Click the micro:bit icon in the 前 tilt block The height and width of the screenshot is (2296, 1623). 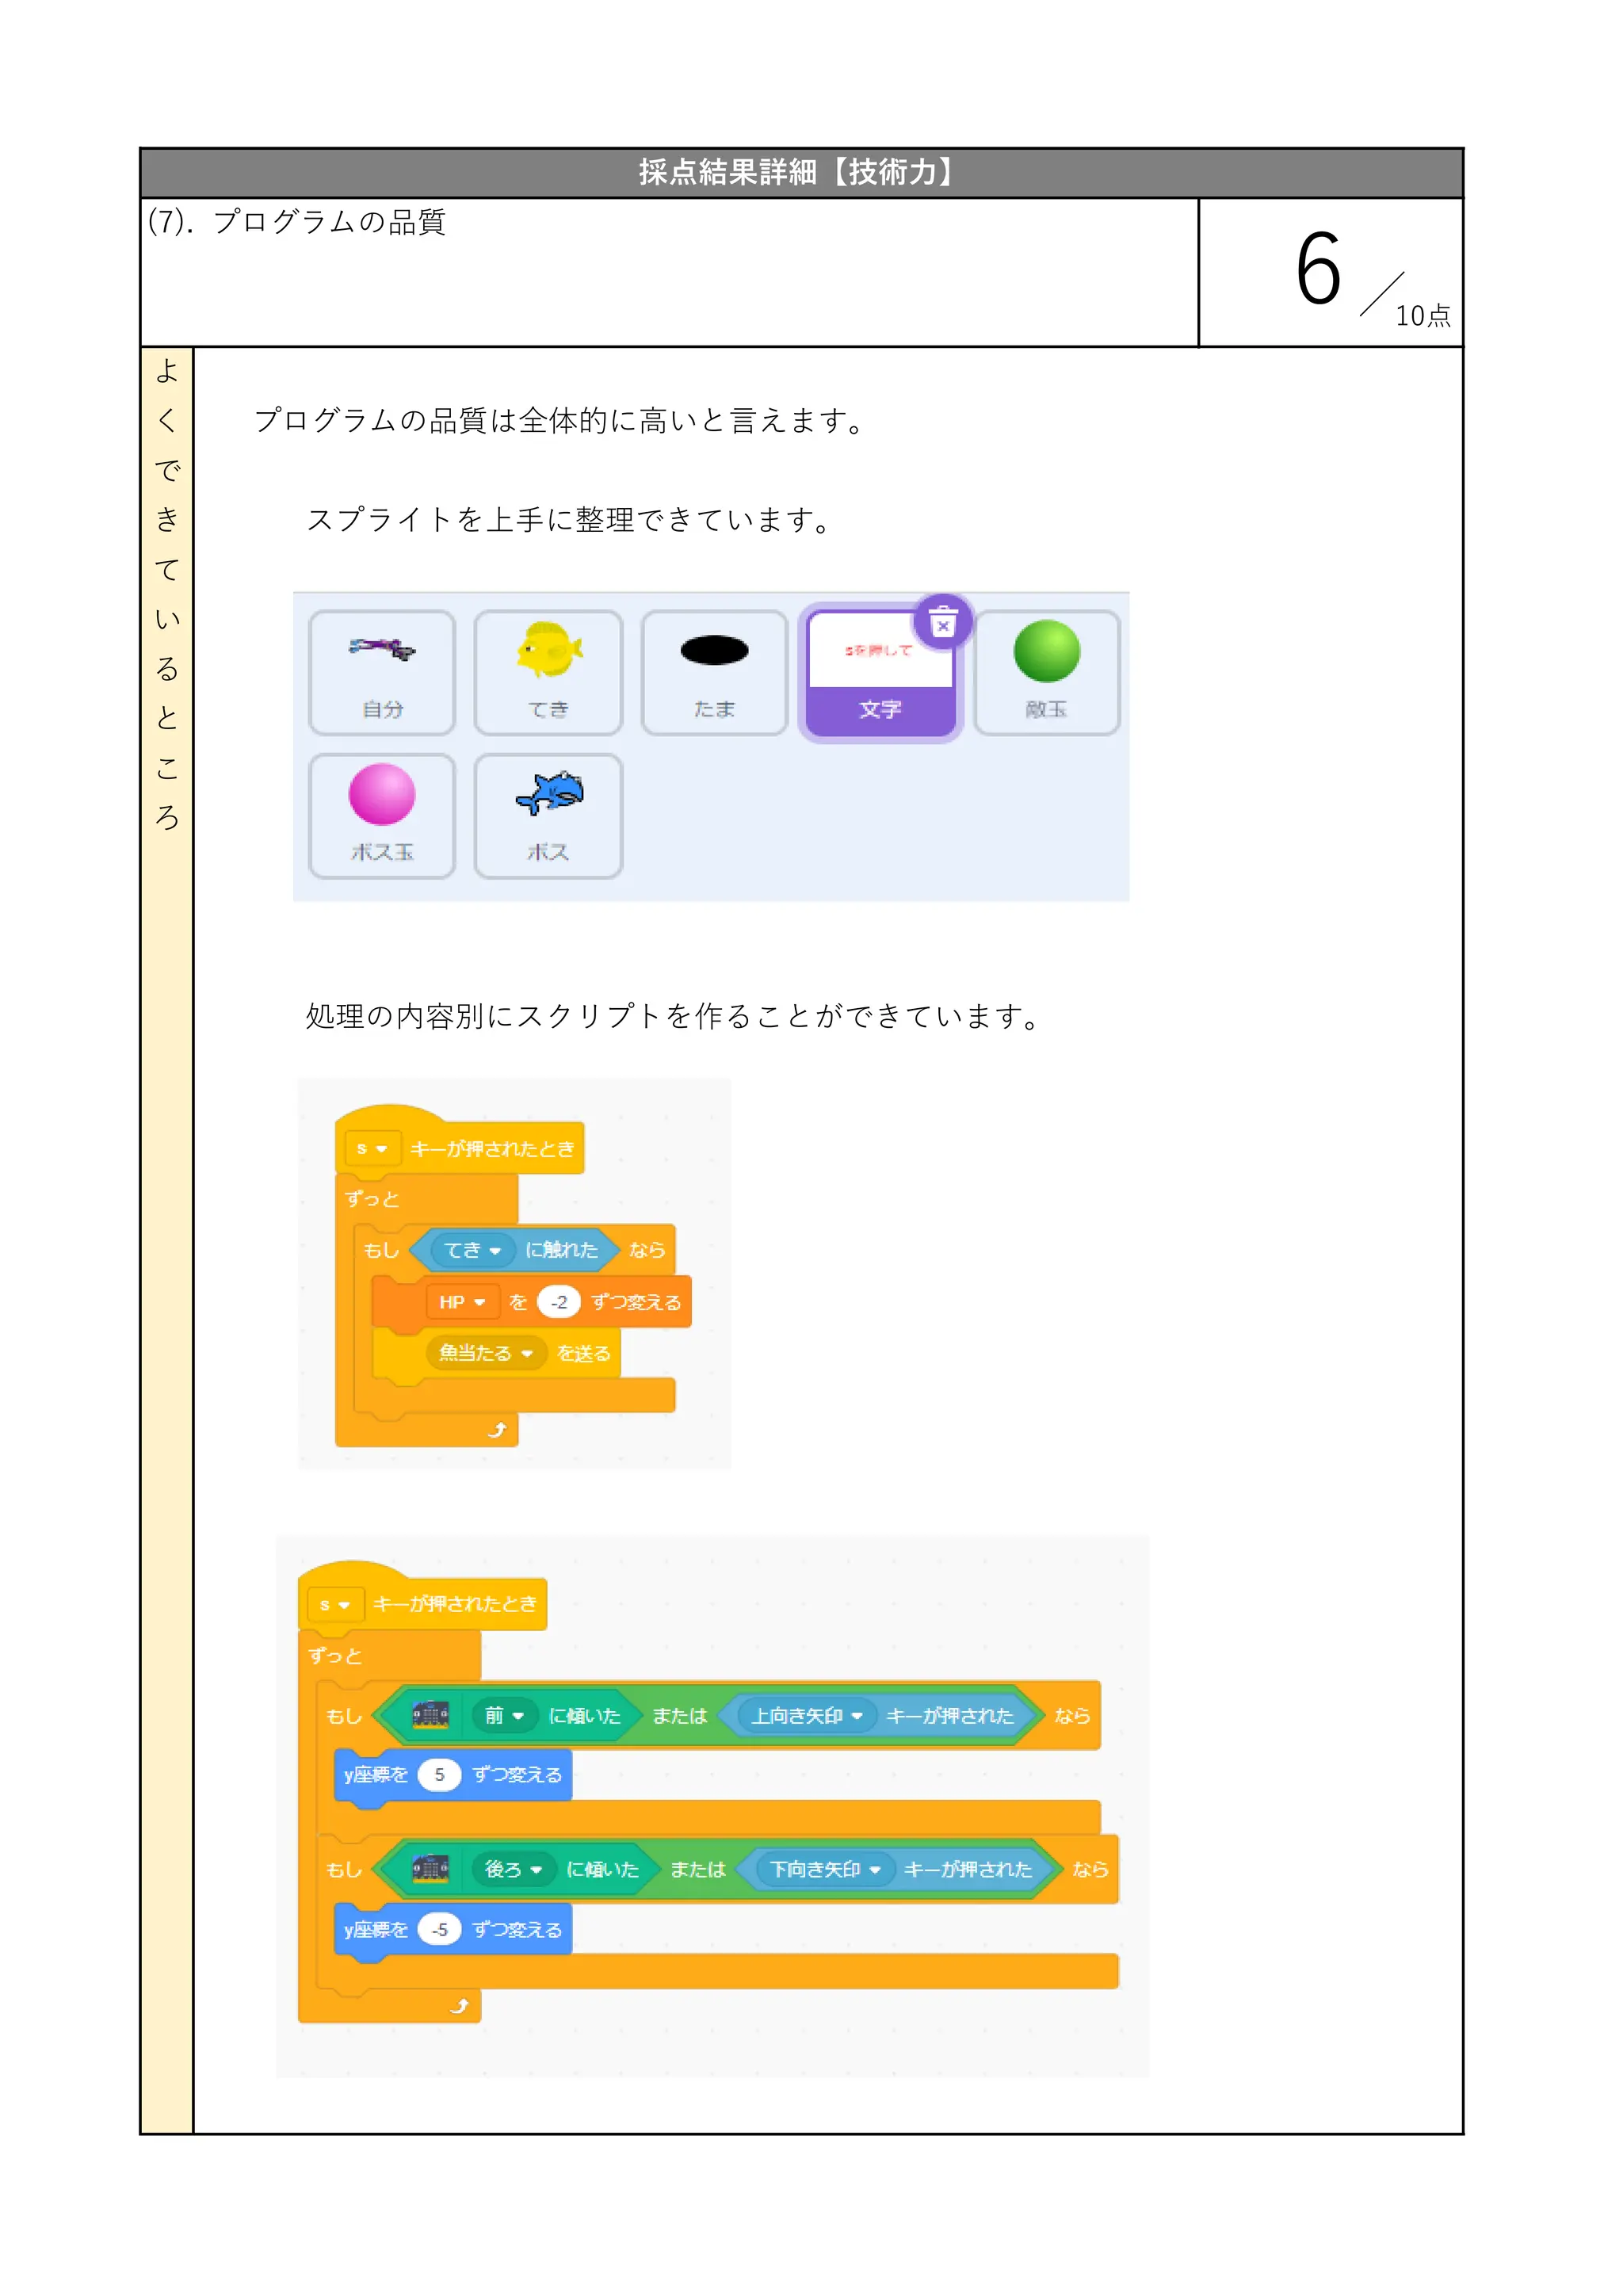coord(430,1715)
